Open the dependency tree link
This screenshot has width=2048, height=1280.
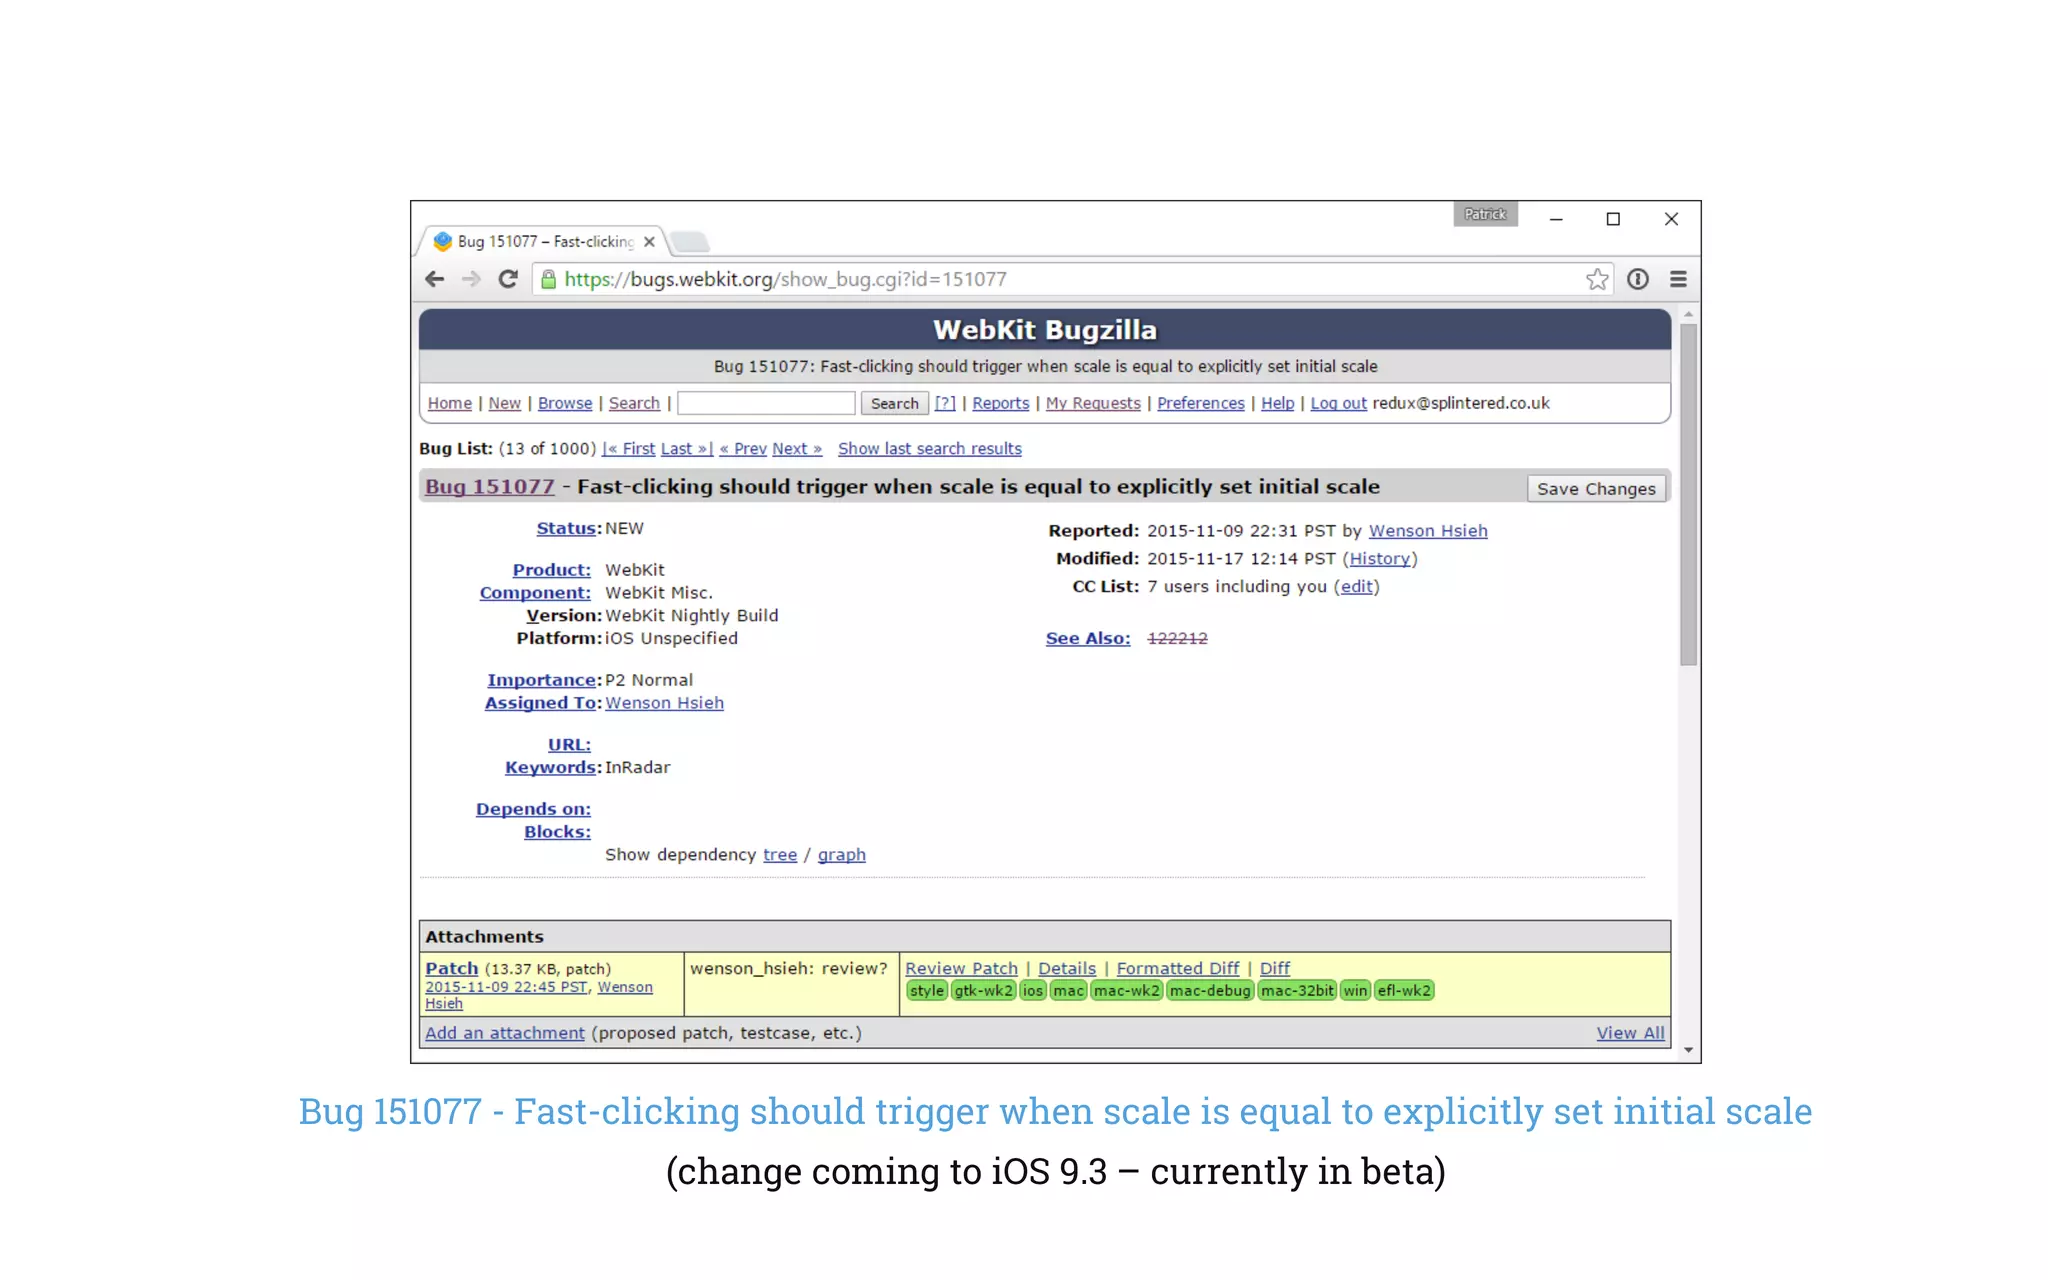[780, 855]
